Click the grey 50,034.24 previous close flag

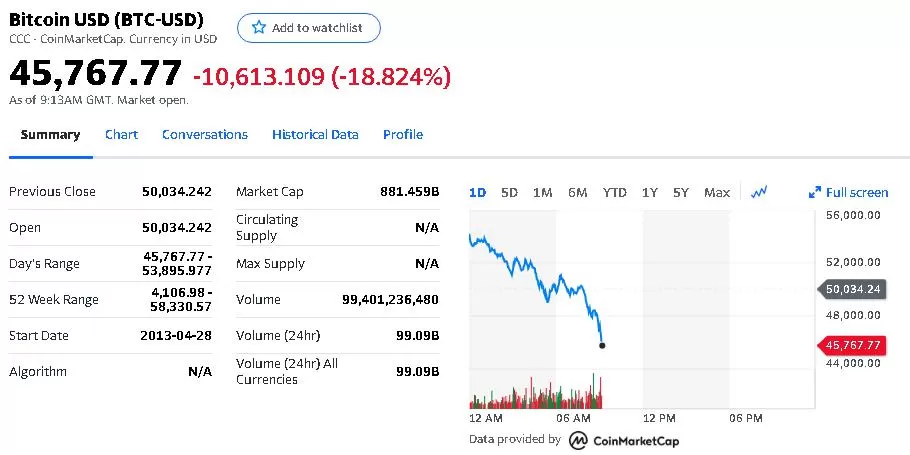click(x=851, y=289)
